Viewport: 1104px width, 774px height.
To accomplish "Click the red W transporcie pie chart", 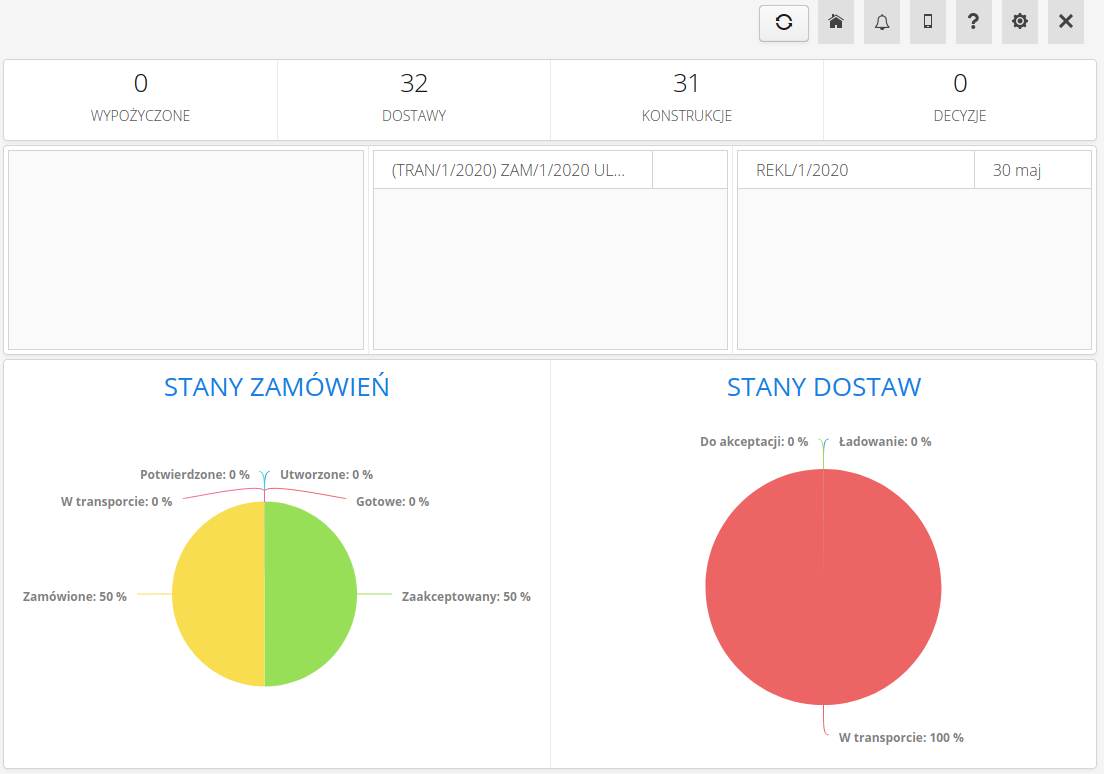I will tap(823, 600).
